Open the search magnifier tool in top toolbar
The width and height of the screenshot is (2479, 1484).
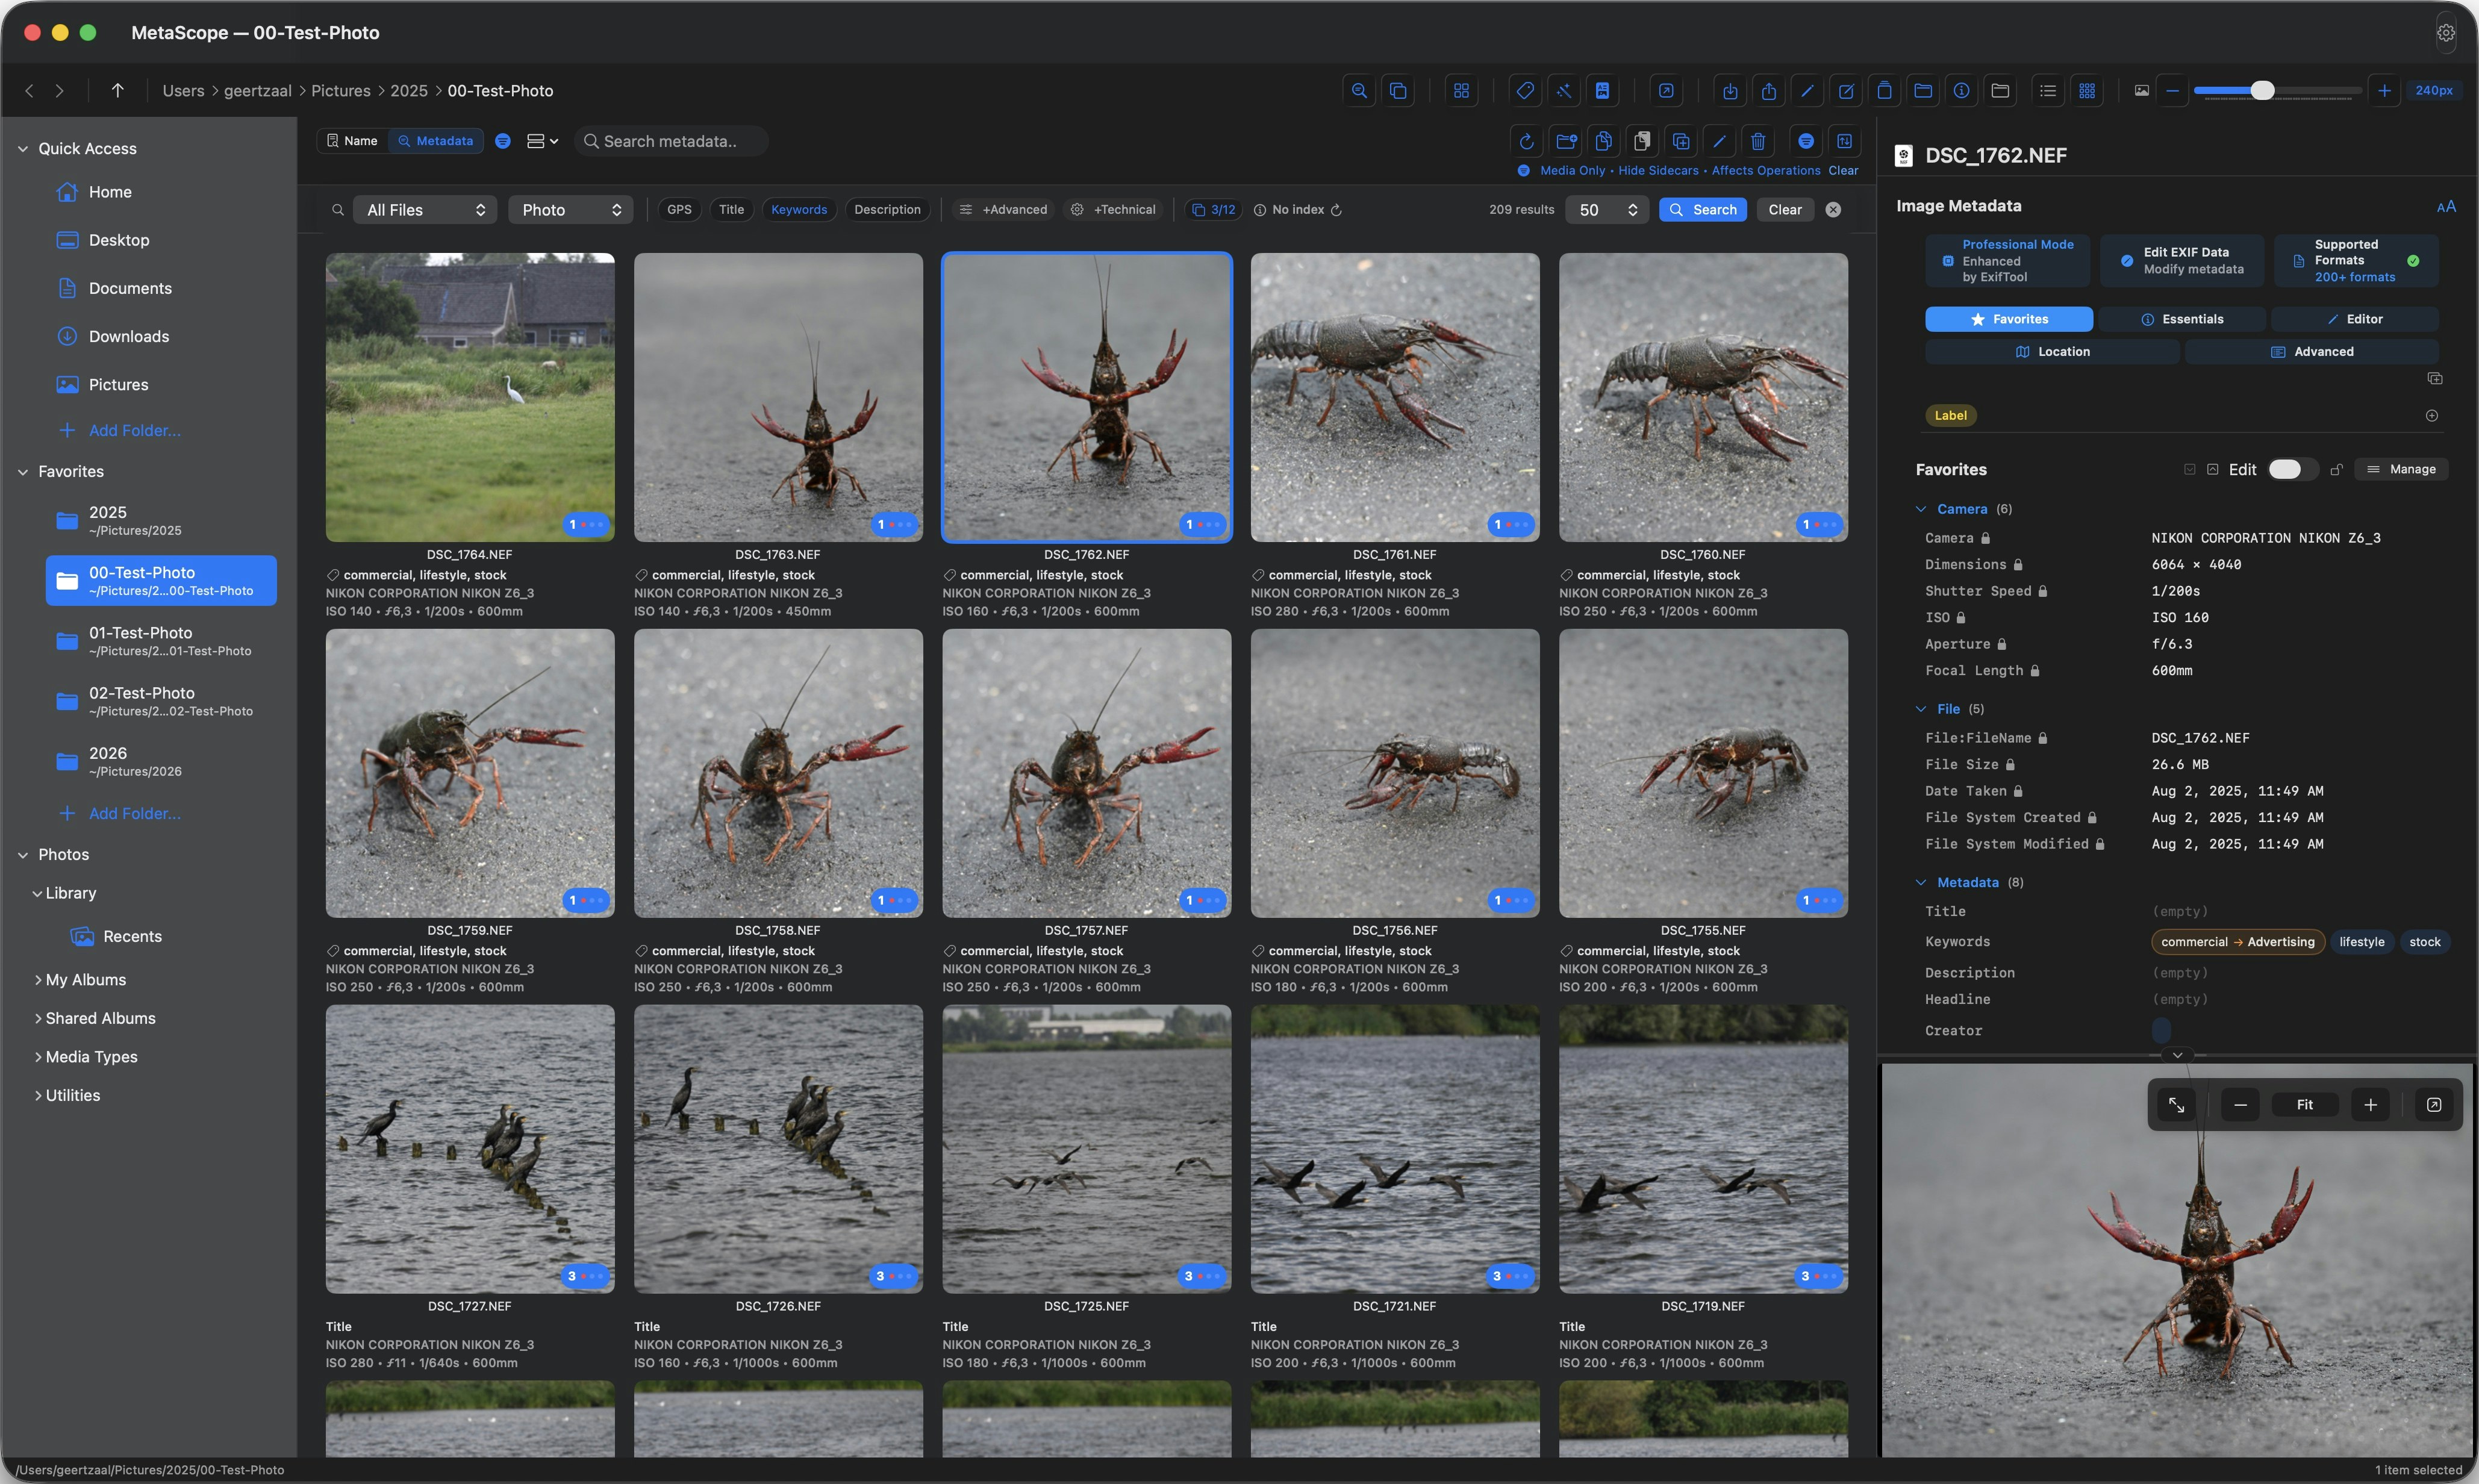coord(1359,91)
